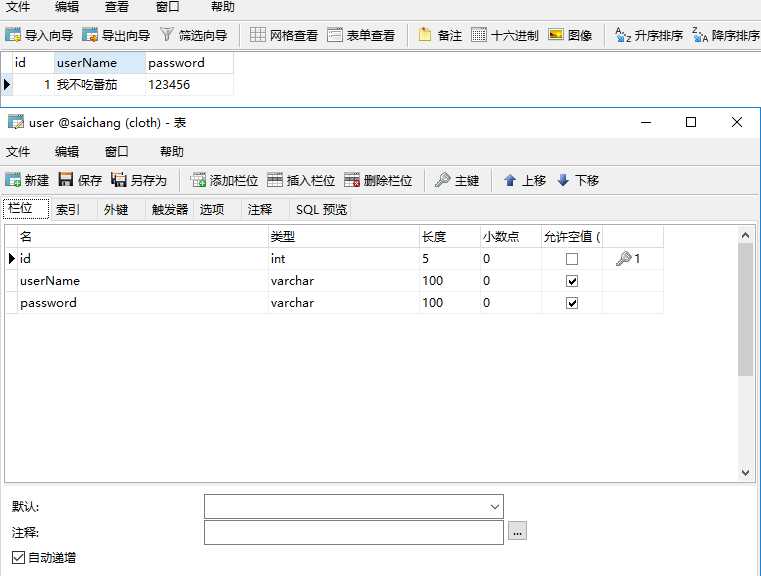The height and width of the screenshot is (576, 761).
Task: Open Help (帮助) menu in table designer
Action: (172, 151)
